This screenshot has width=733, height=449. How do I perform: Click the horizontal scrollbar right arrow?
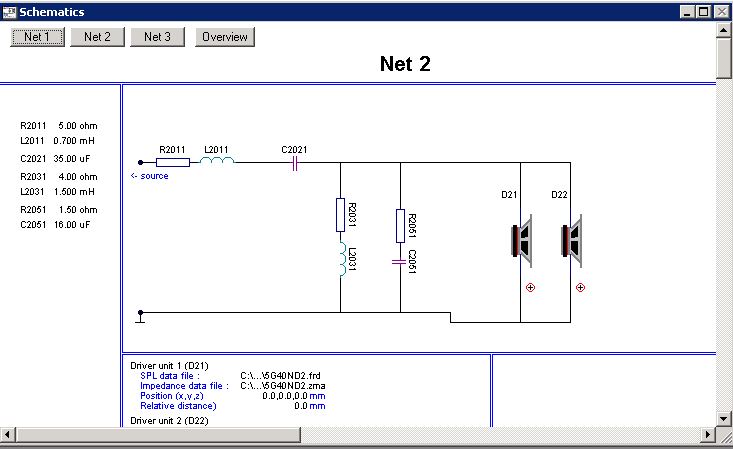(707, 435)
